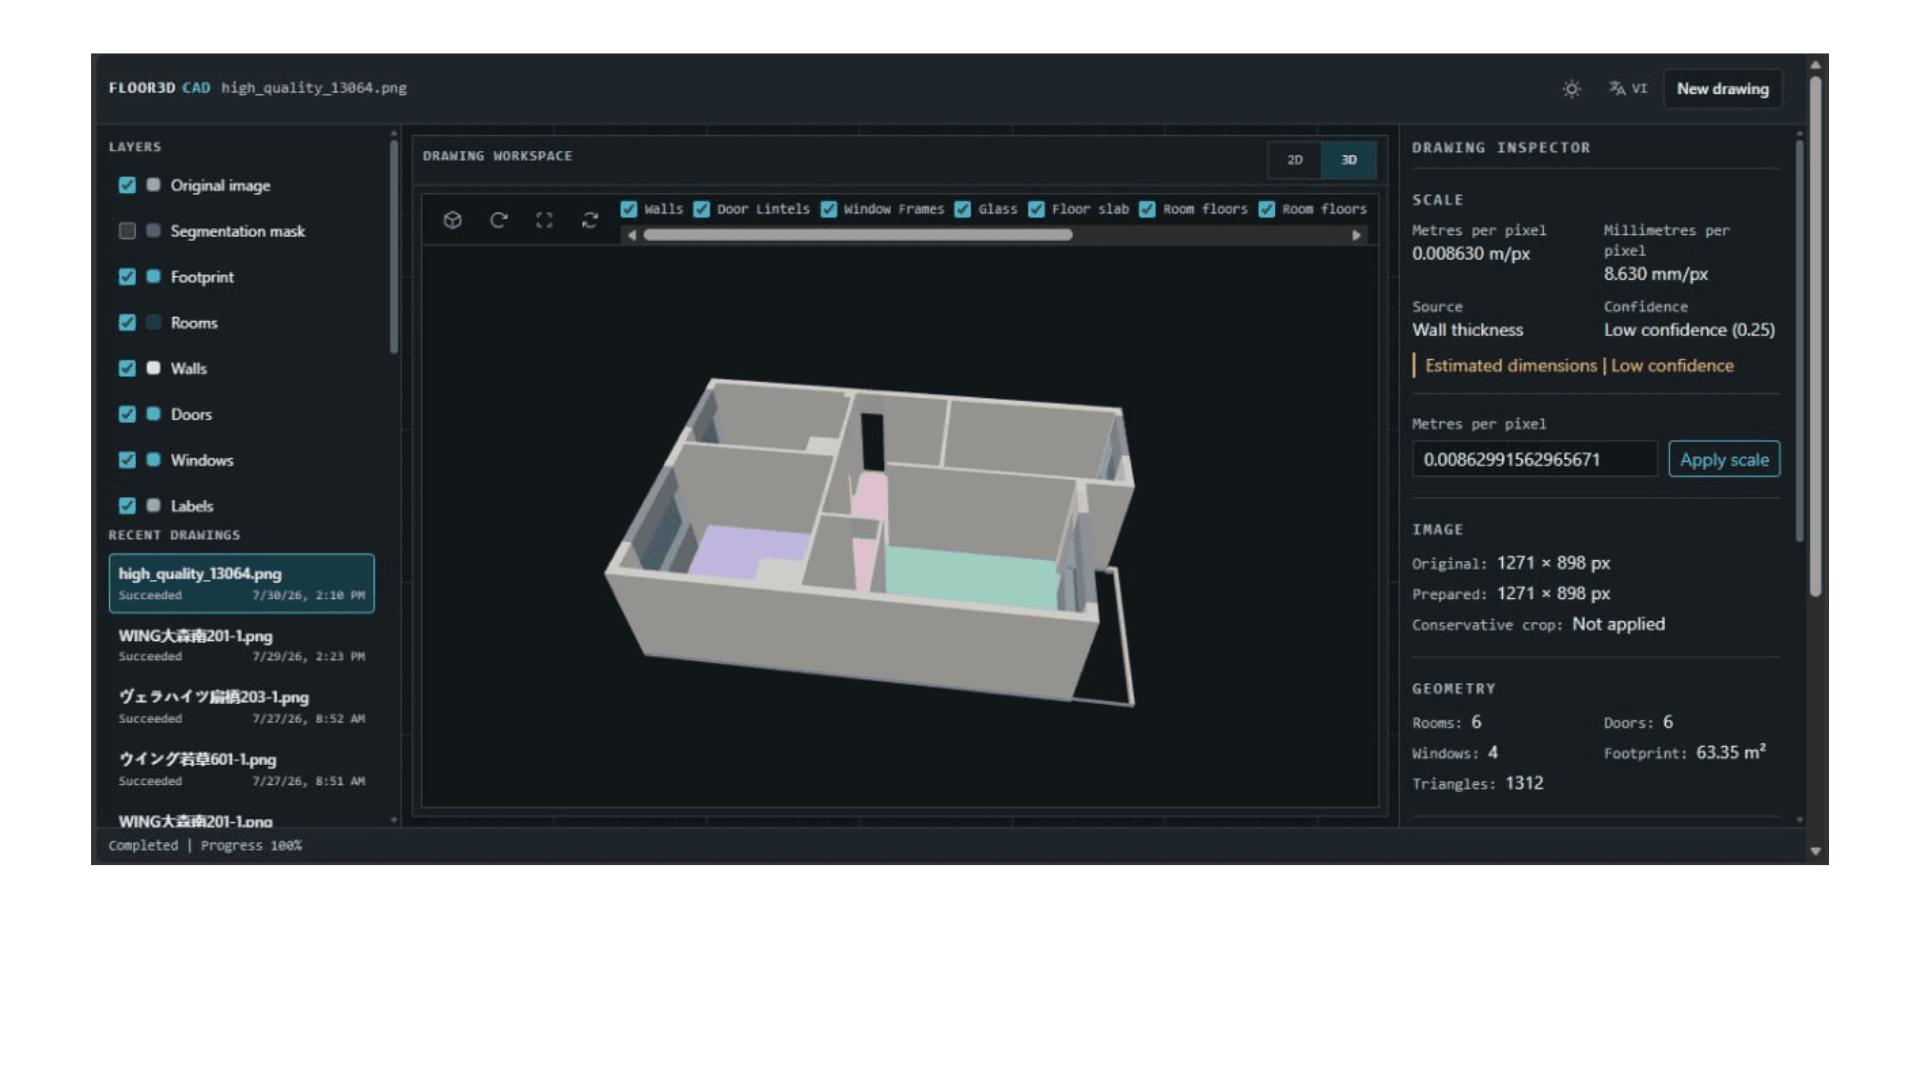Toggle the Windows layer checkbox
Image resolution: width=1920 pixels, height=1080 pixels.
pyautogui.click(x=127, y=460)
